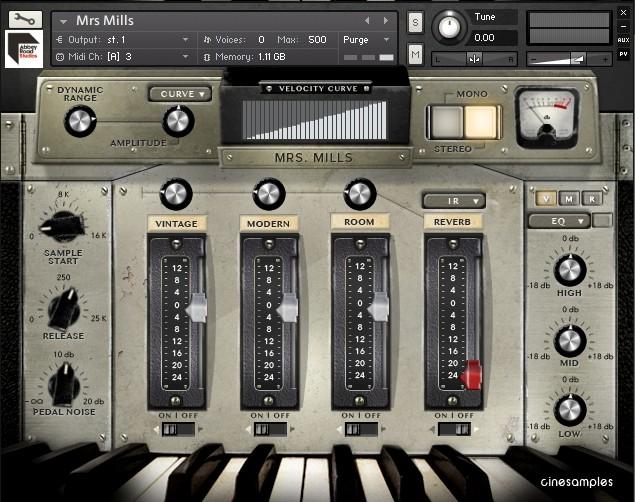Click the Pedal Noise knob
635x502 pixels.
point(63,382)
